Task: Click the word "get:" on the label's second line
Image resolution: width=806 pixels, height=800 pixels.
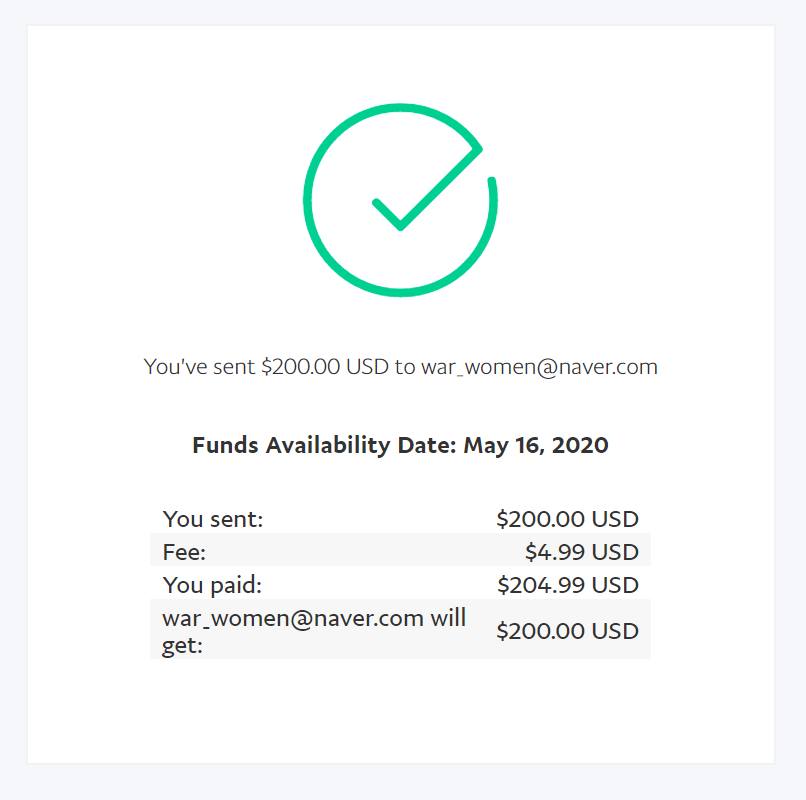Action: click(183, 645)
